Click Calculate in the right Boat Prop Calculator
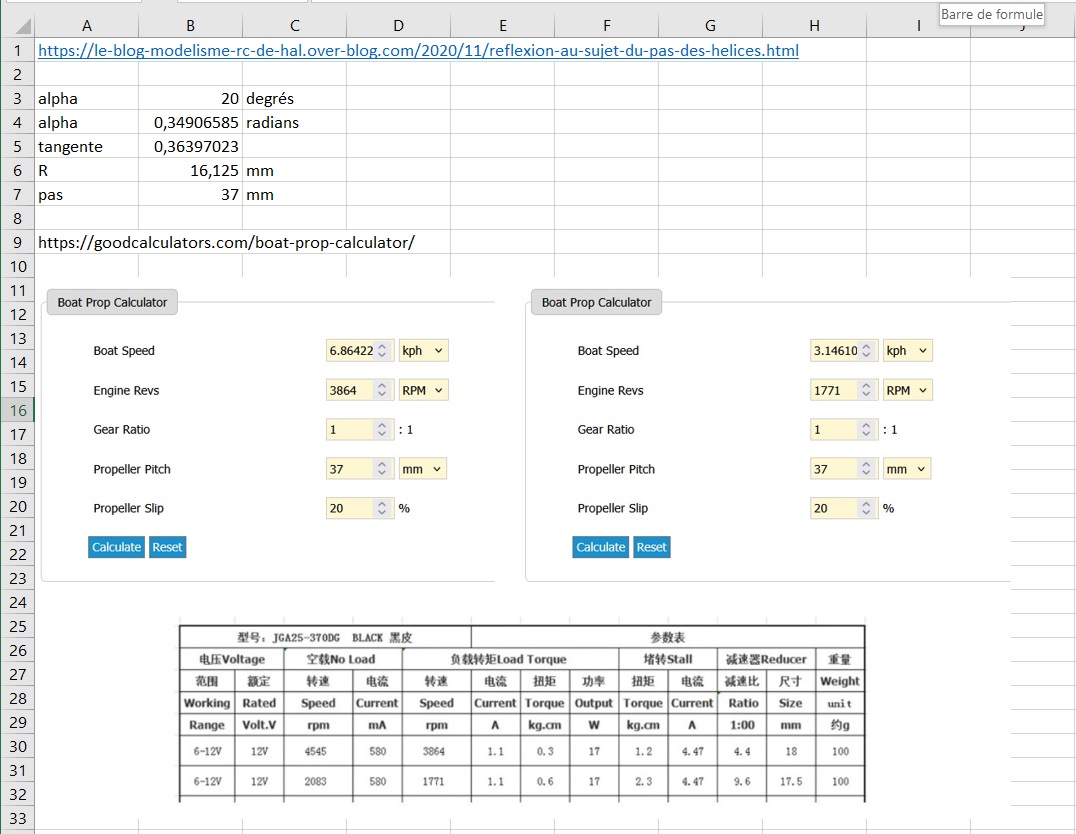The width and height of the screenshot is (1076, 834). point(600,547)
